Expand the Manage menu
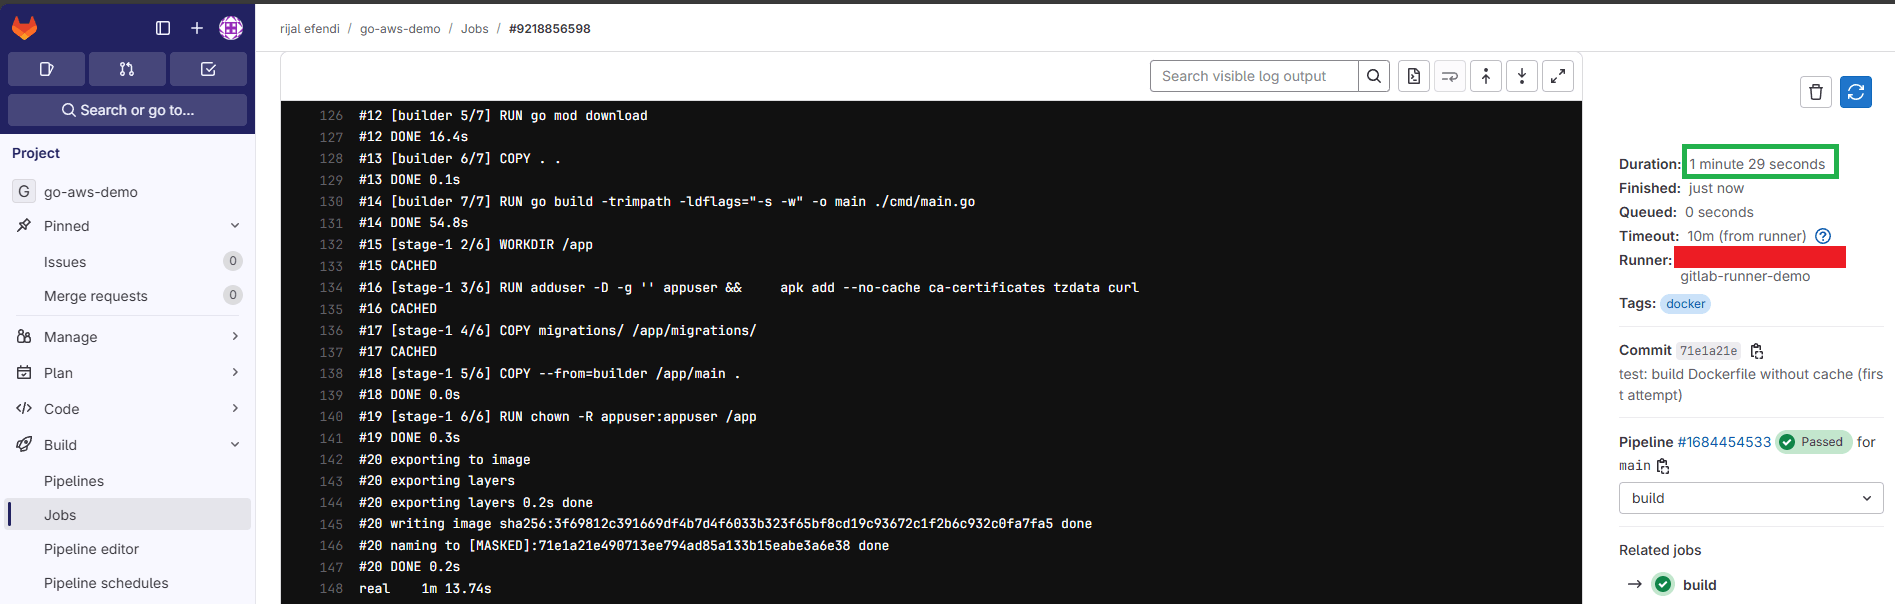 click(x=234, y=337)
